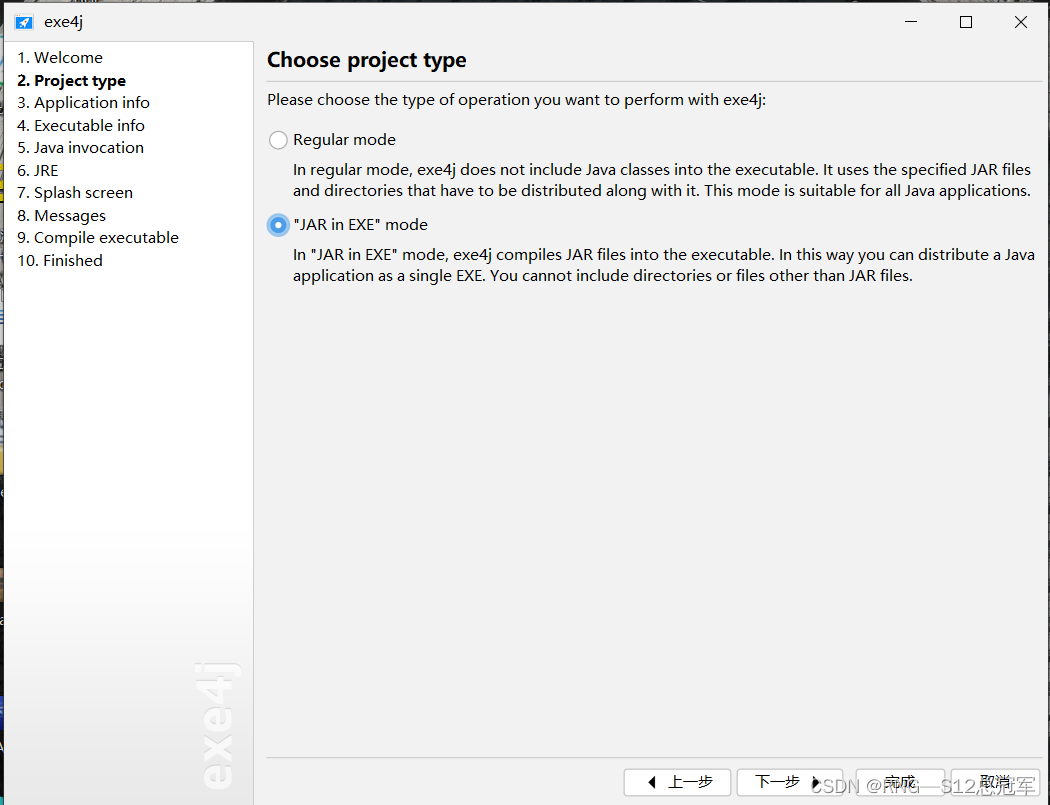Viewport: 1050px width, 805px height.
Task: Open step 3. Application info
Action: pos(83,102)
